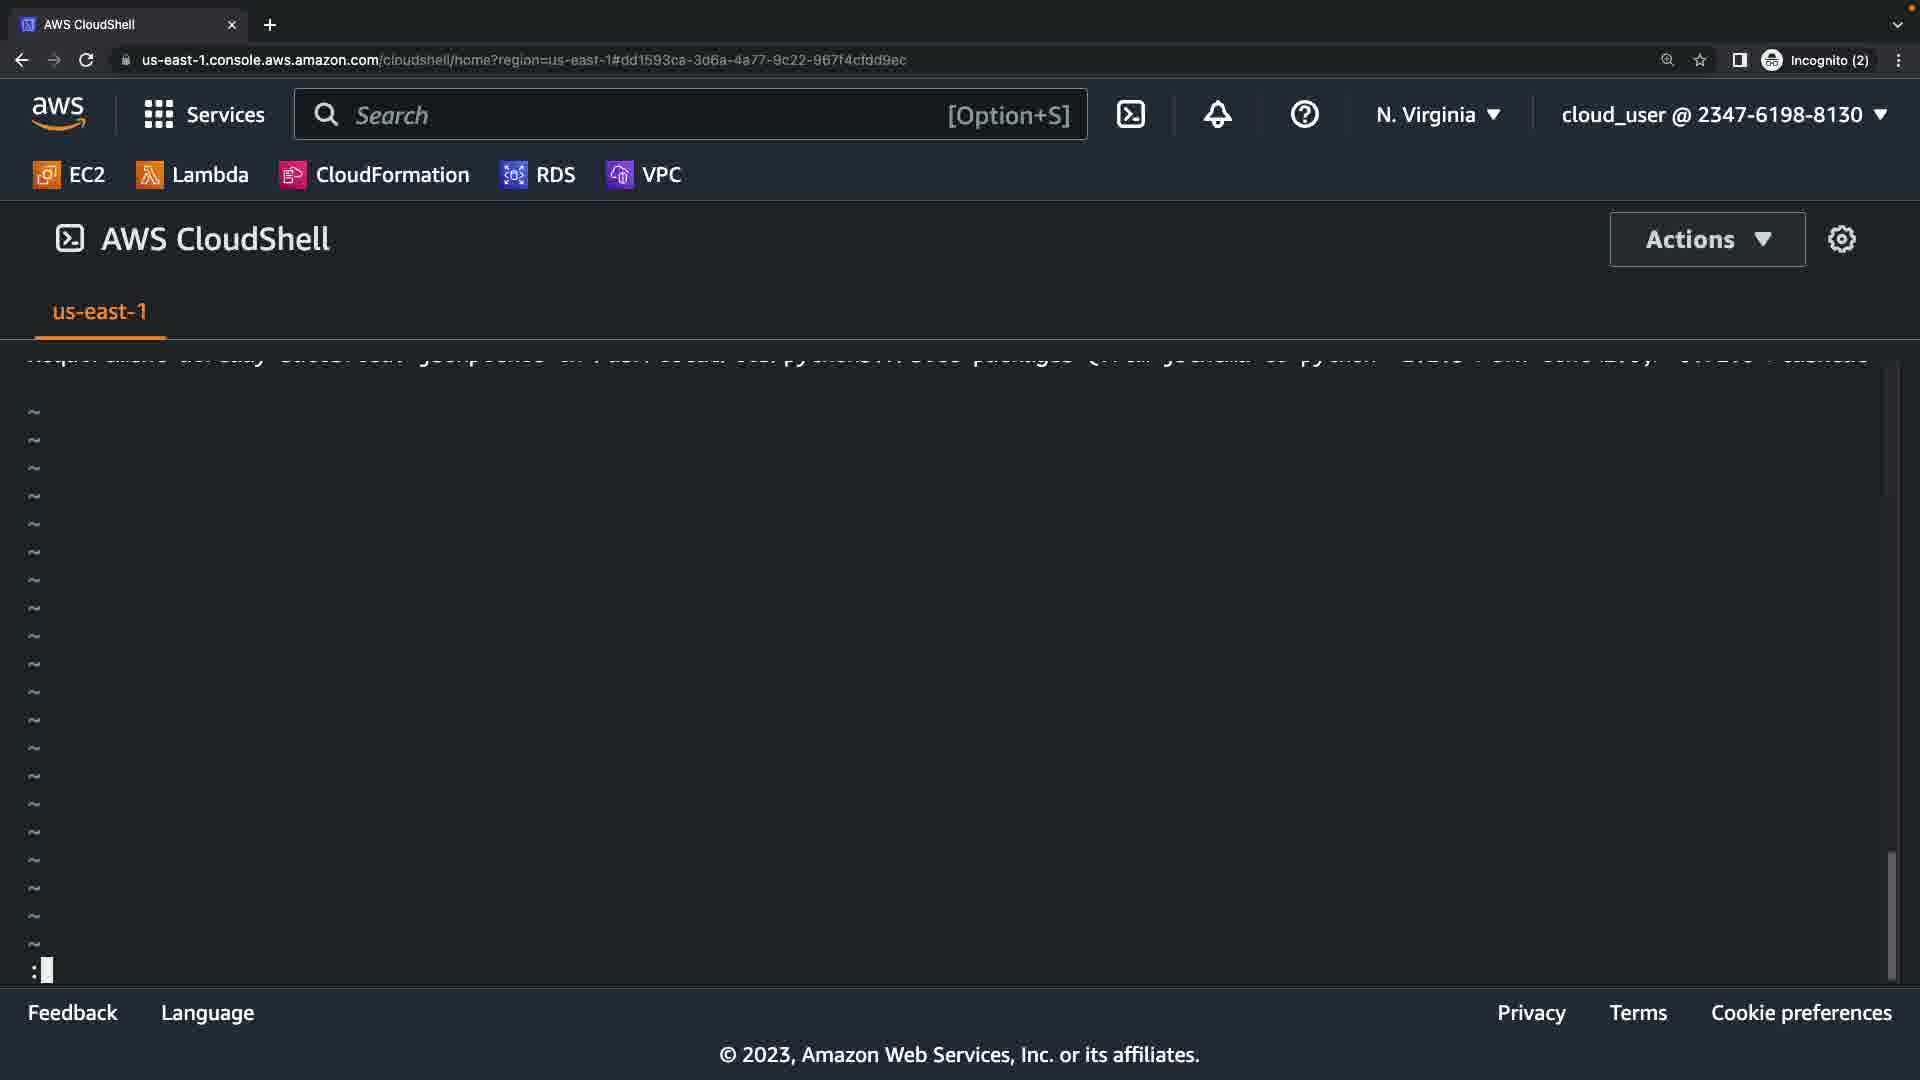The height and width of the screenshot is (1080, 1920).
Task: Open RDS service shortcut
Action: coord(538,175)
